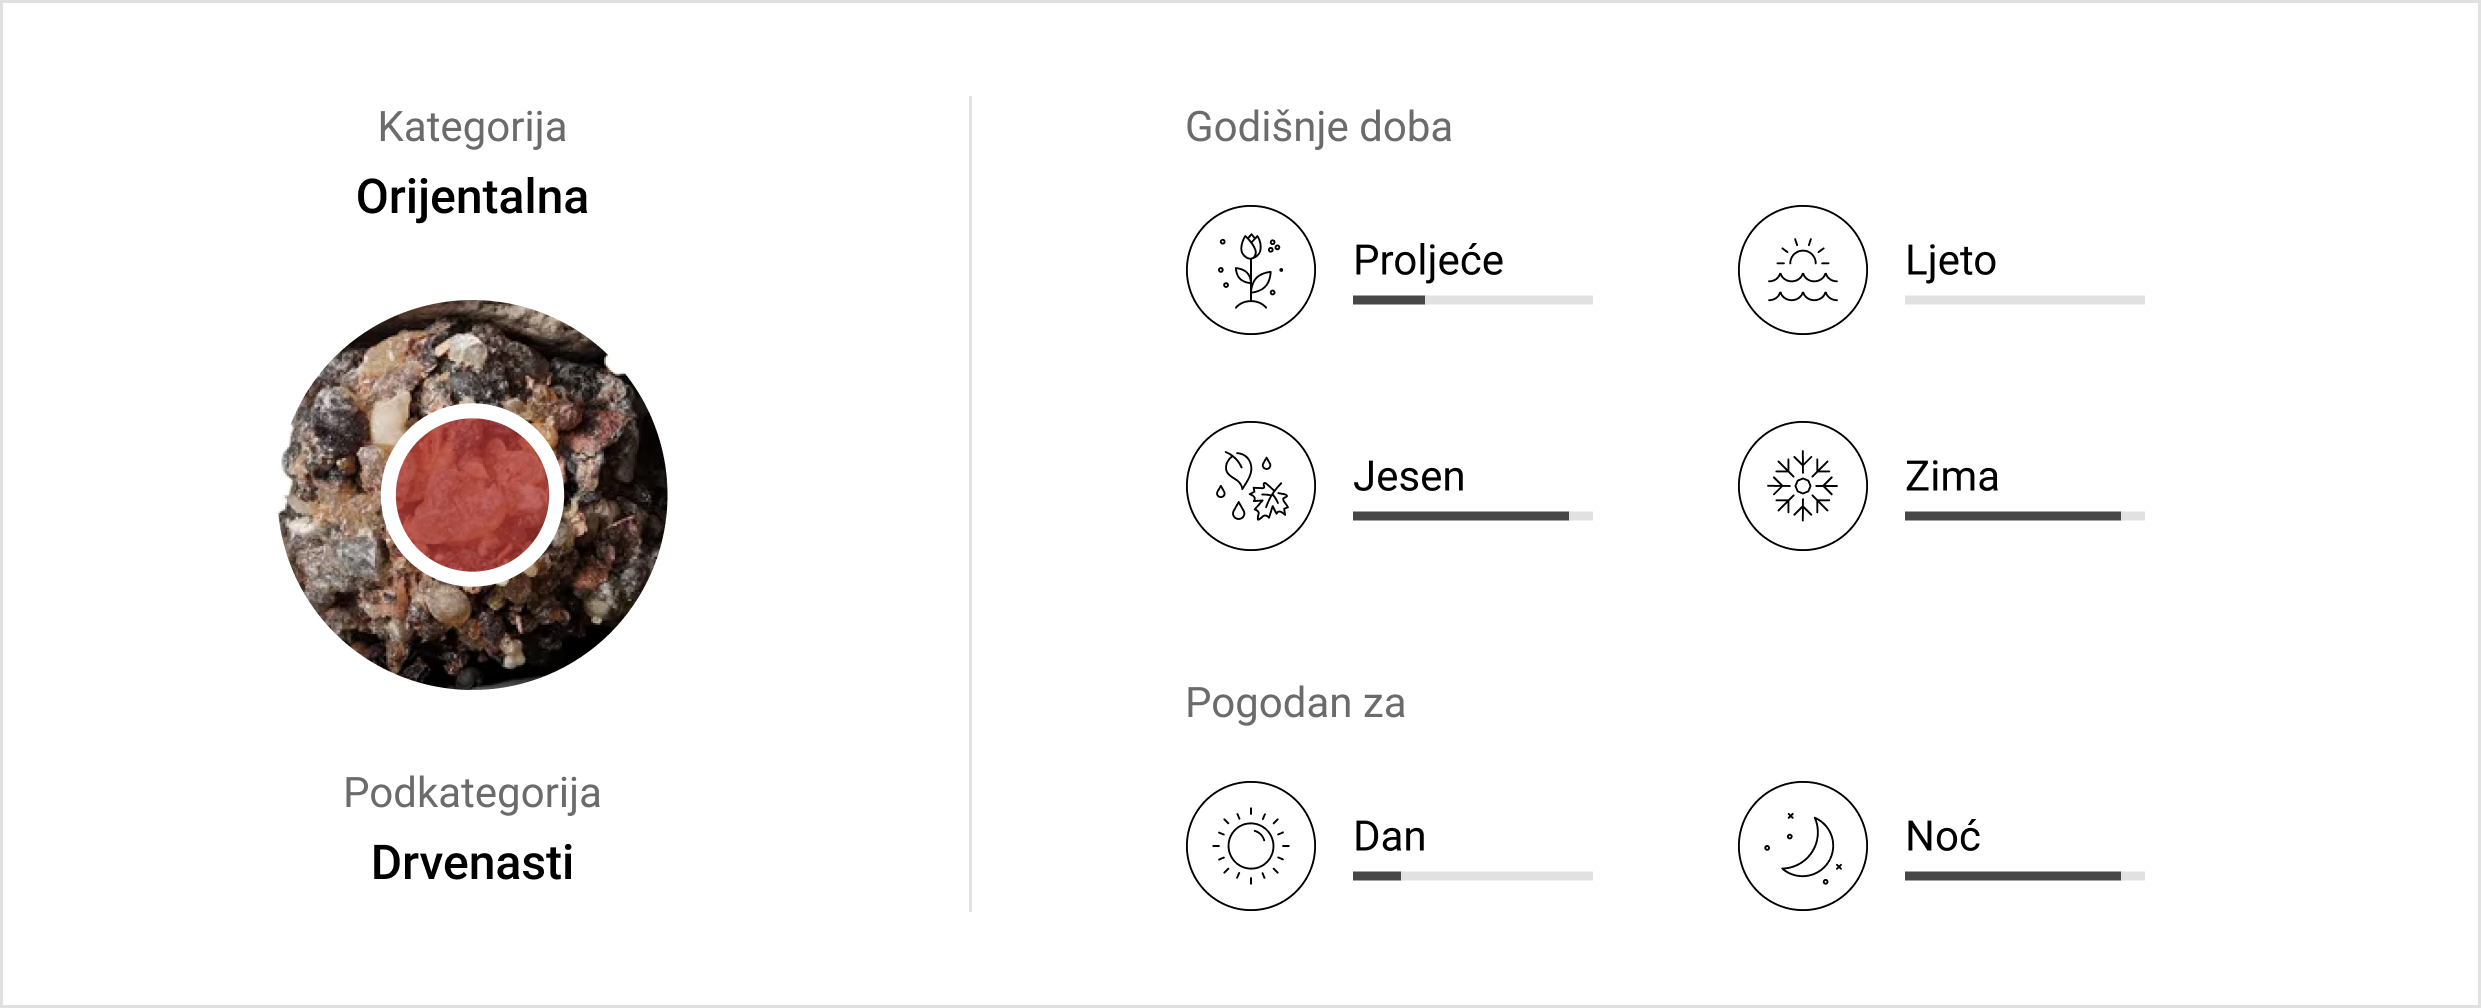Select the summer sun-and-waves icon
Viewport: 2481px width, 1008px height.
[1802, 270]
